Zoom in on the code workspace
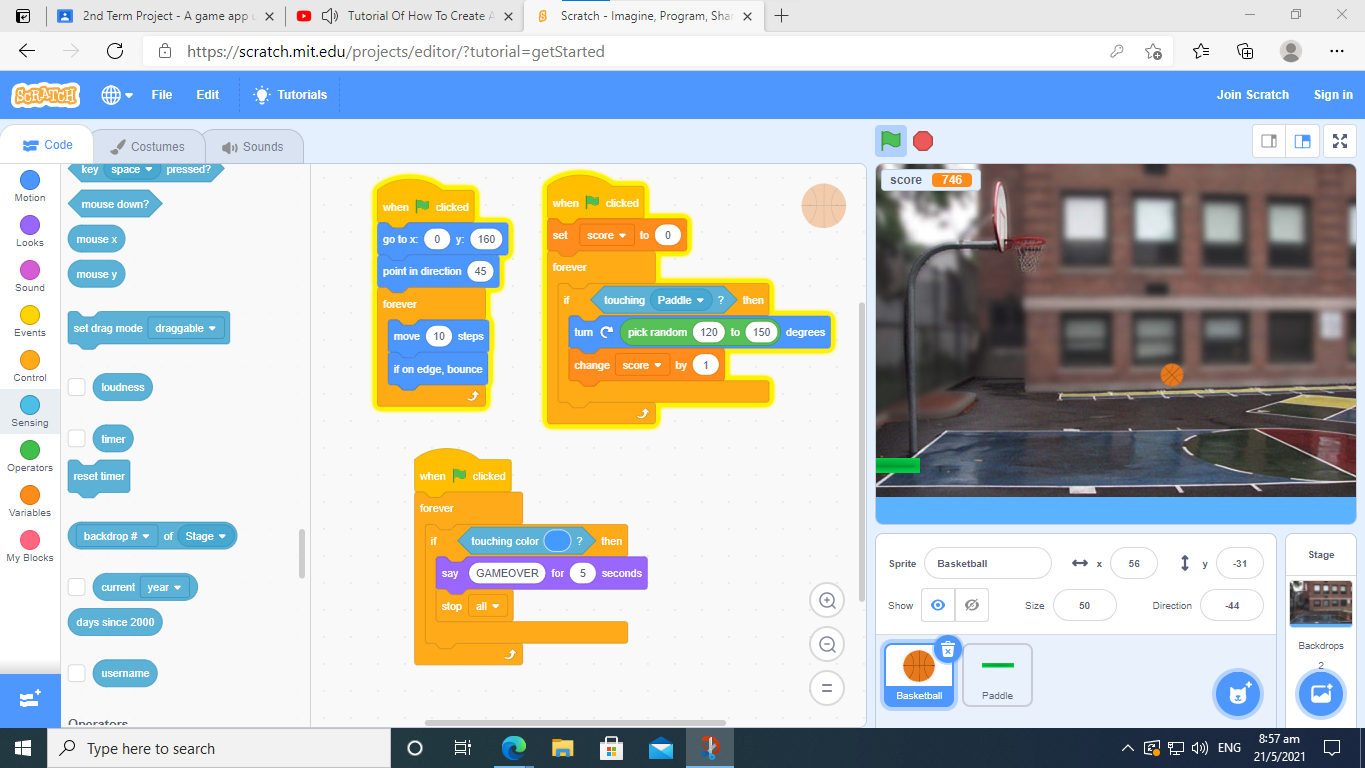Viewport: 1365px width, 768px height. click(827, 601)
